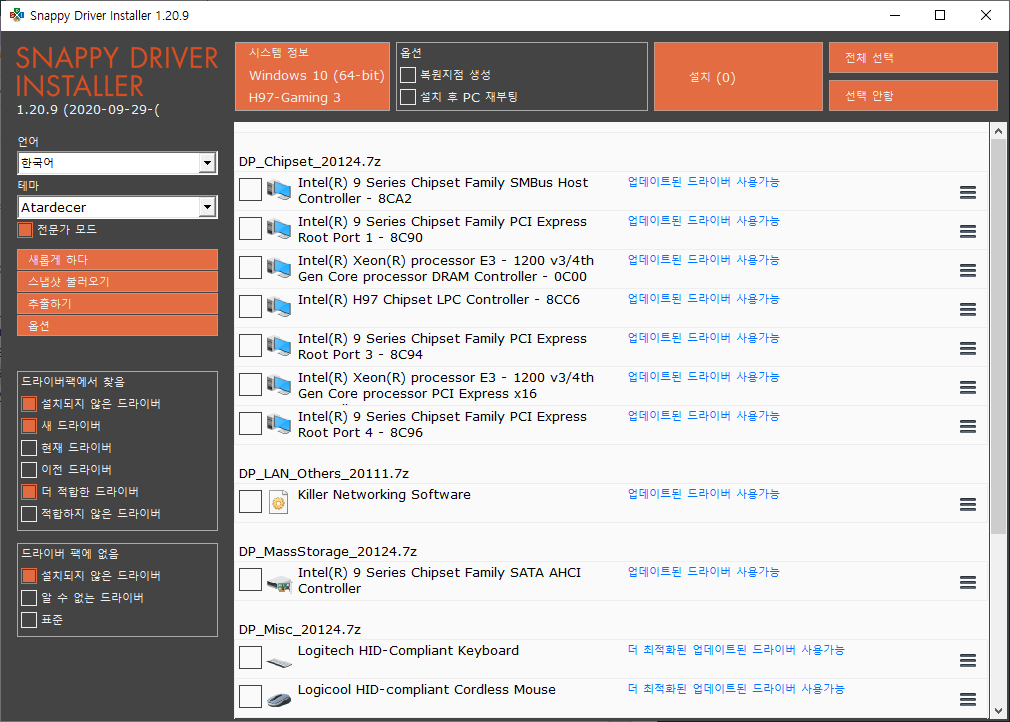The image size is (1010, 722).
Task: Click 새롭게 하다 refresh menu item
Action: pyautogui.click(x=117, y=260)
